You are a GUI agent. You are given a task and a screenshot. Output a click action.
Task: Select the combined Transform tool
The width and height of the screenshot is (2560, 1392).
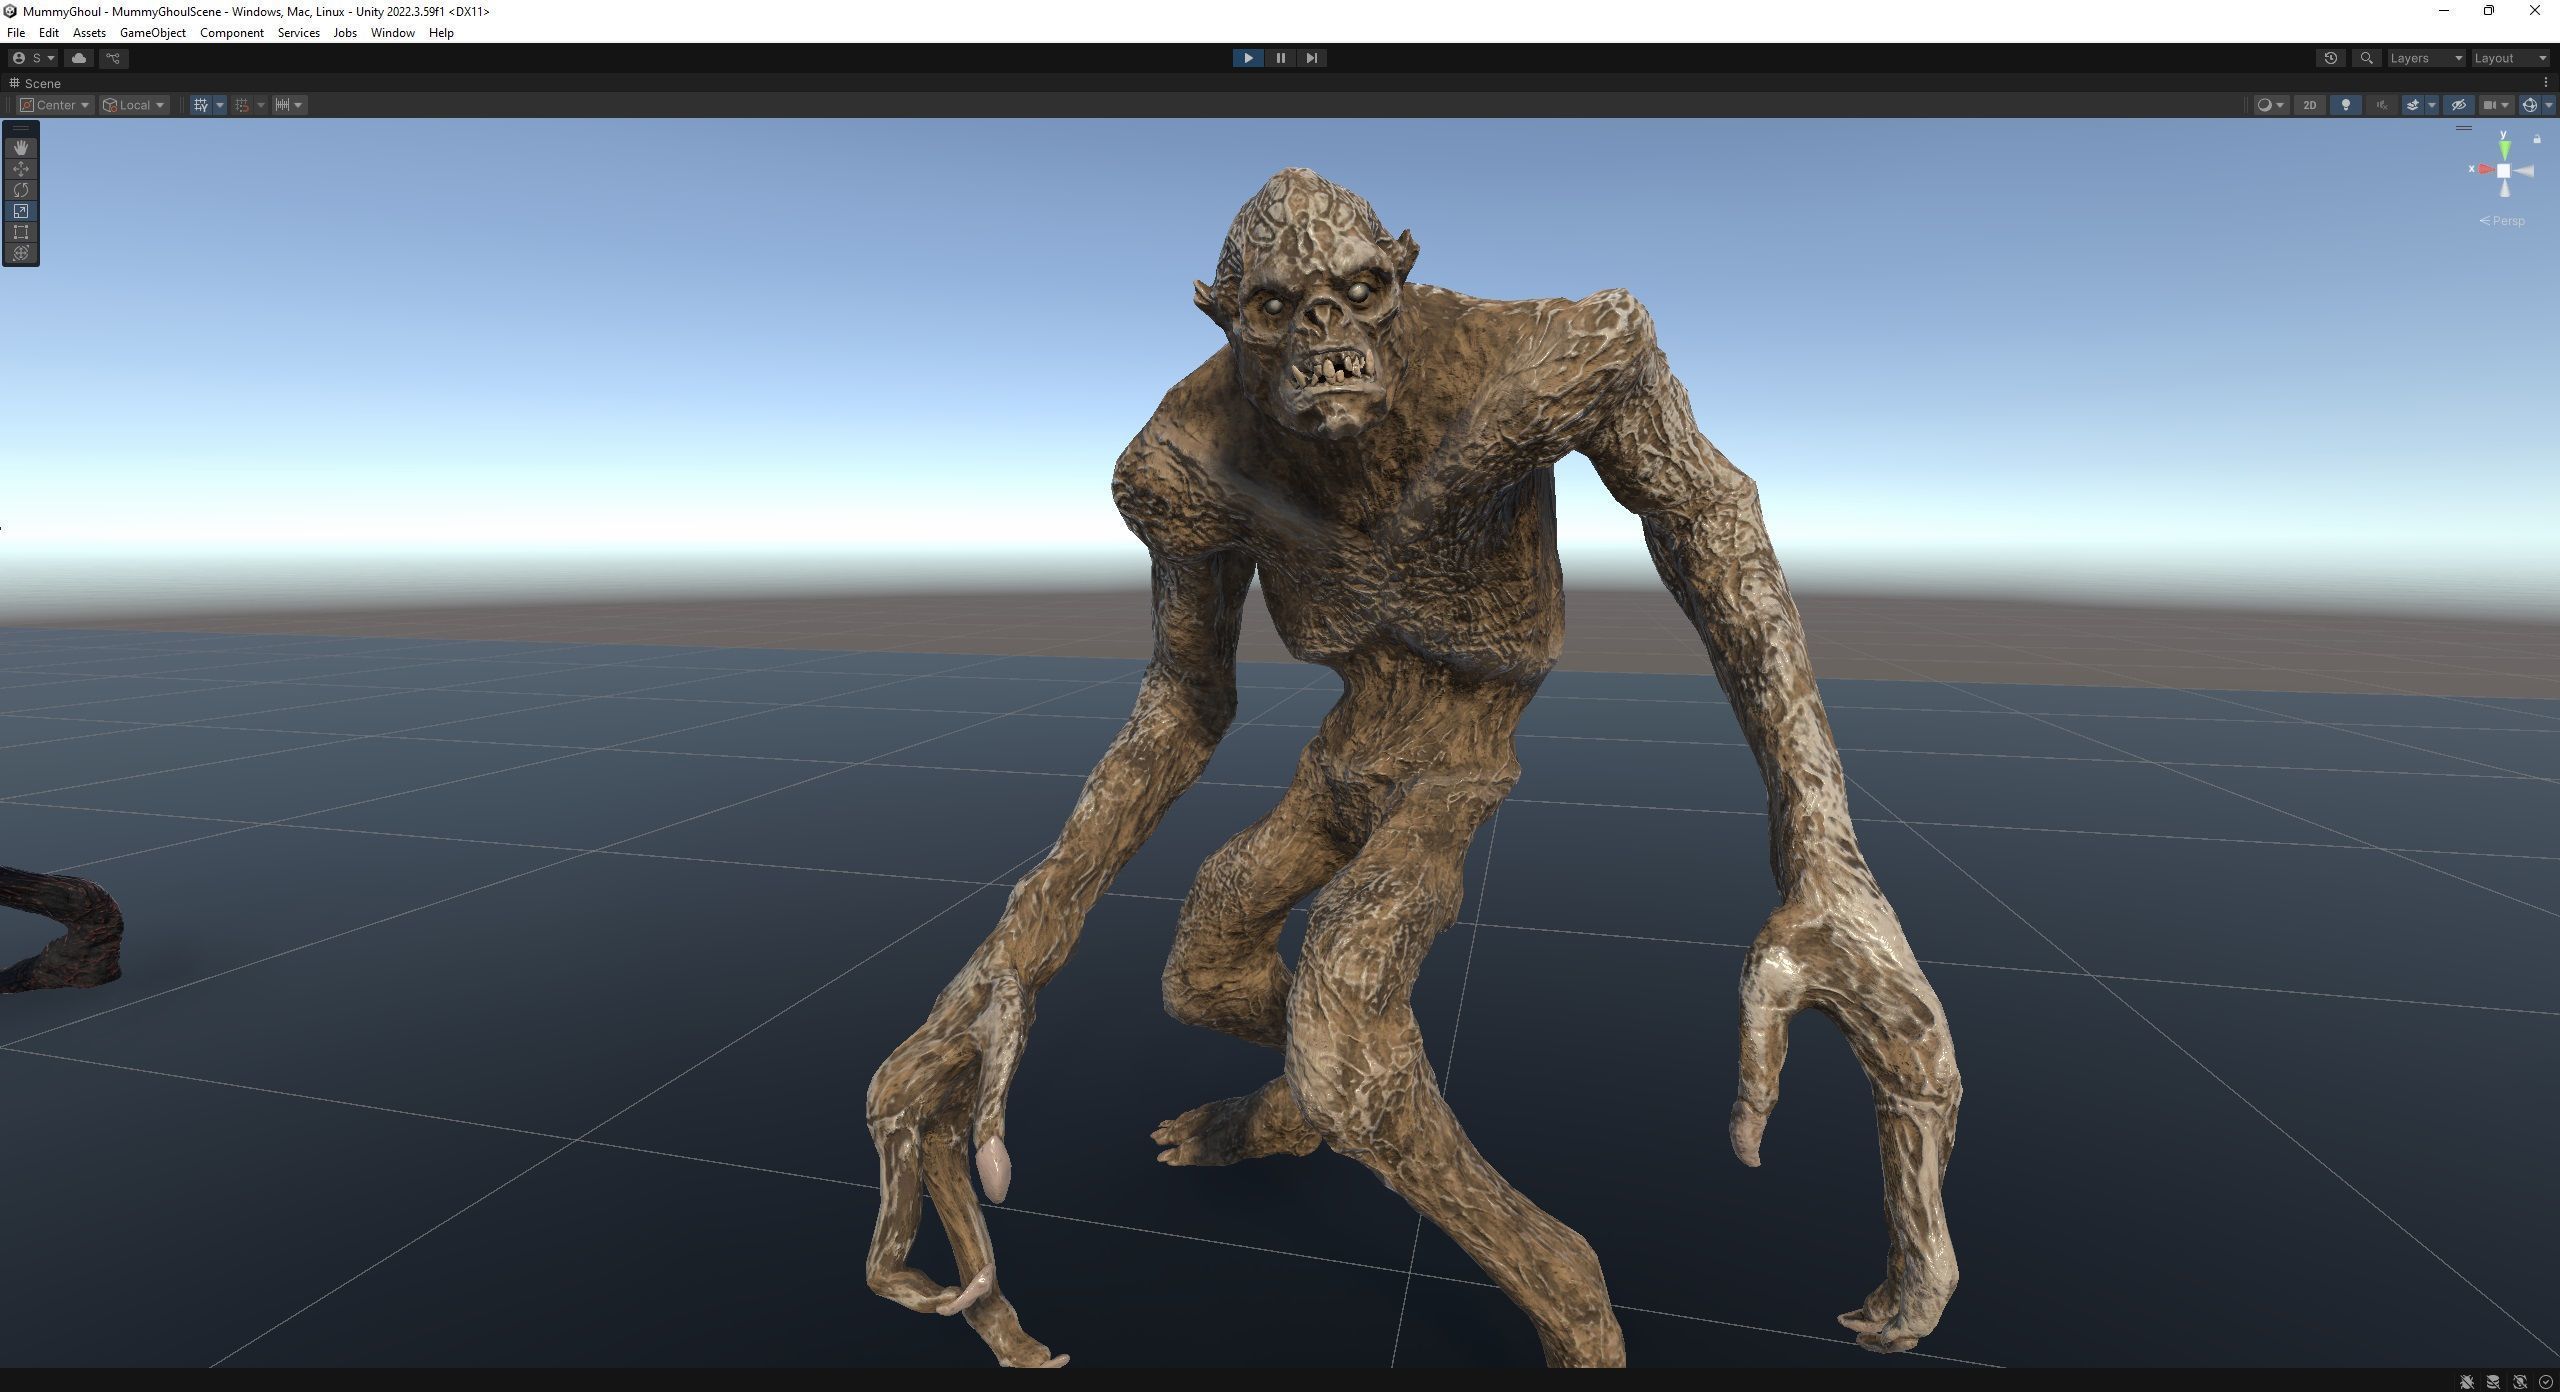(21, 253)
